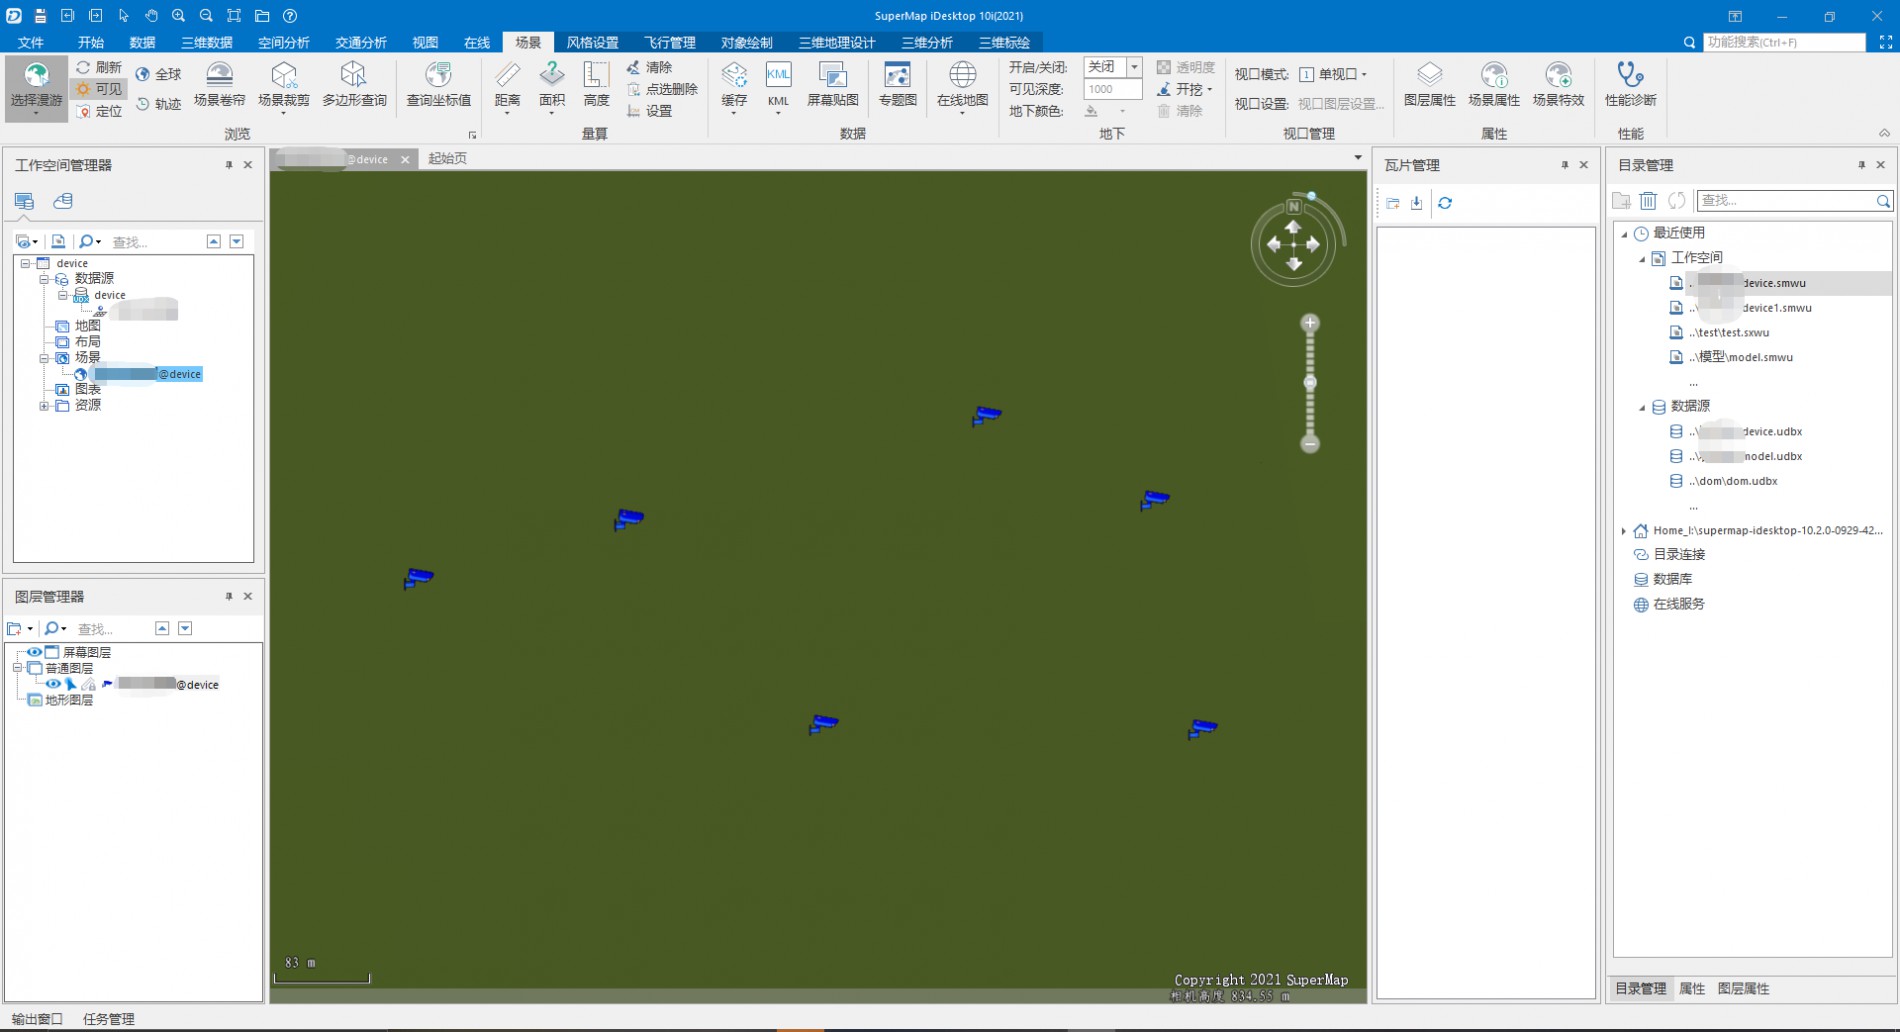This screenshot has width=1900, height=1032.
Task: Toggle fullscreen icon beside the search box
Action: click(1886, 42)
